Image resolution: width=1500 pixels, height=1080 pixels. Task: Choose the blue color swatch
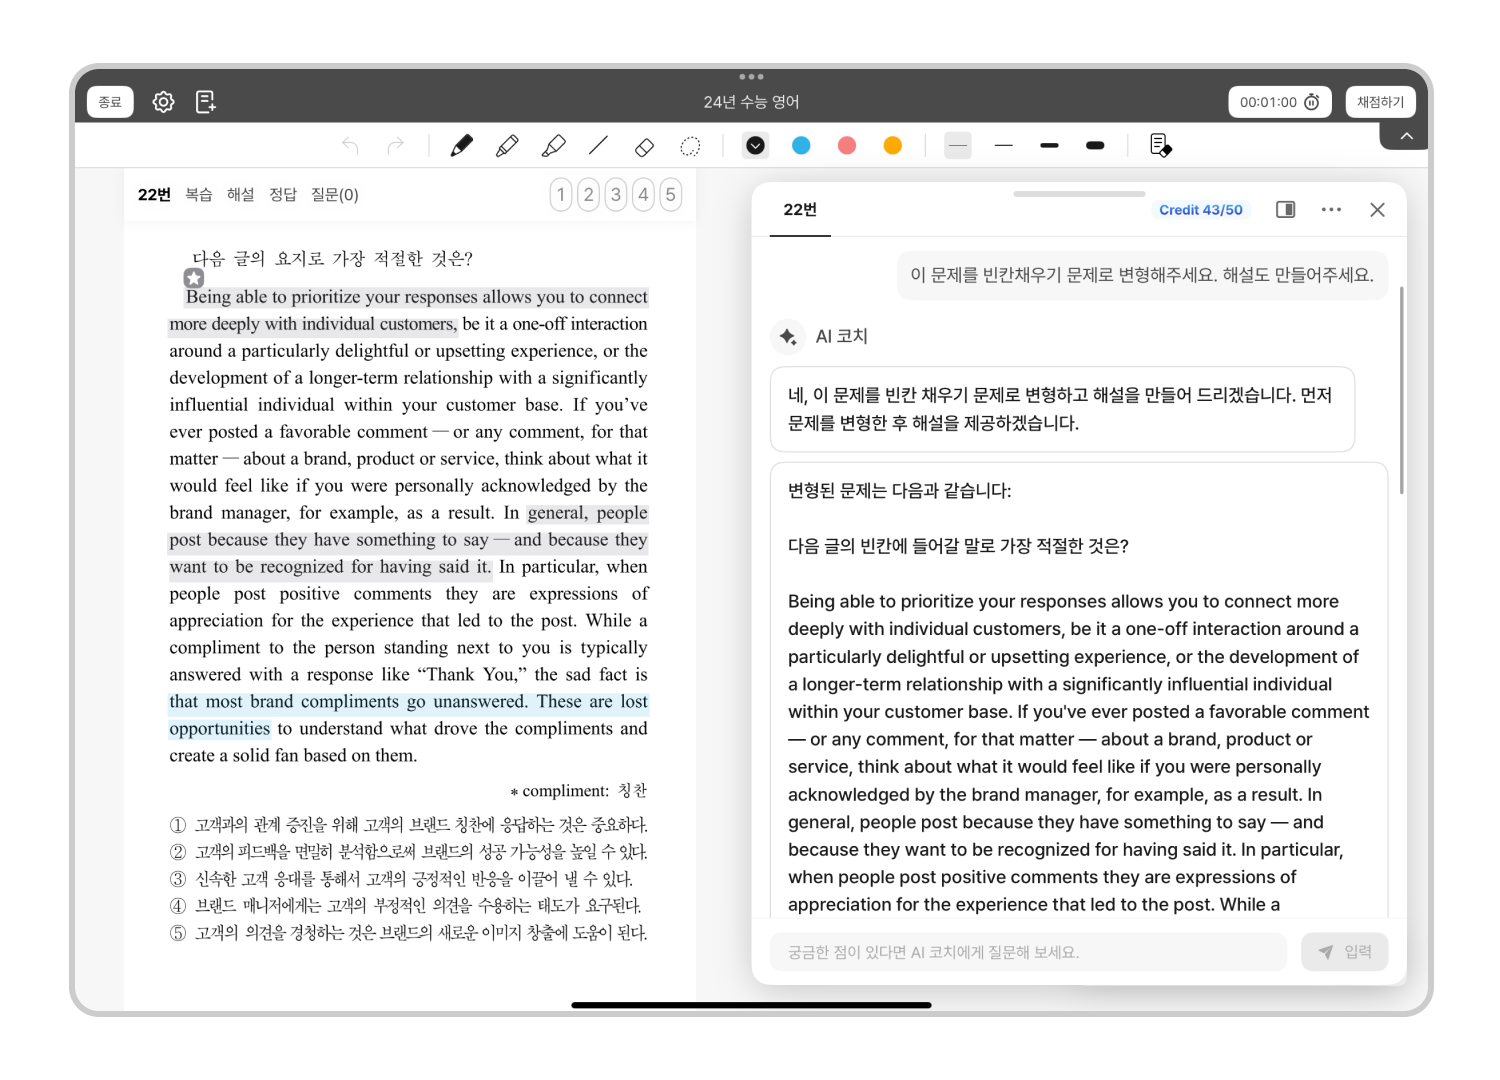[x=801, y=146]
